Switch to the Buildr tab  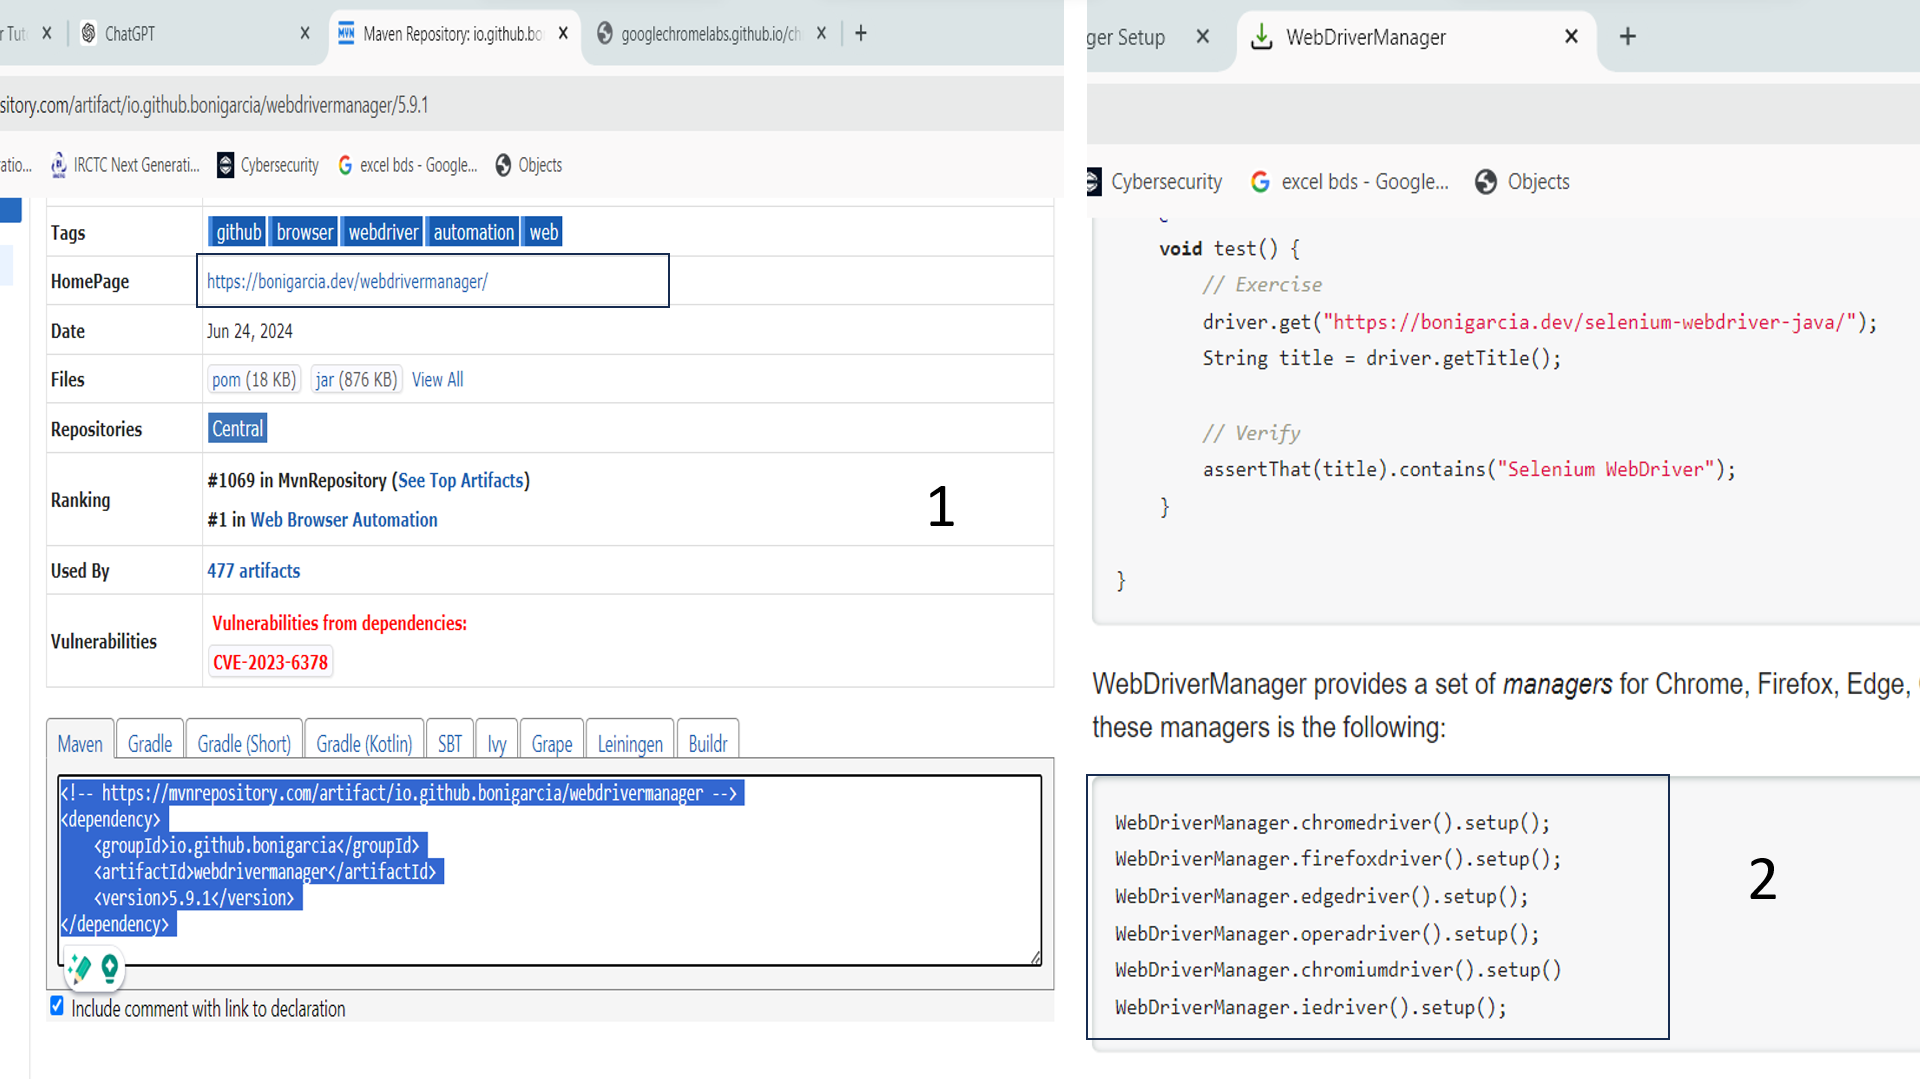pos(707,743)
